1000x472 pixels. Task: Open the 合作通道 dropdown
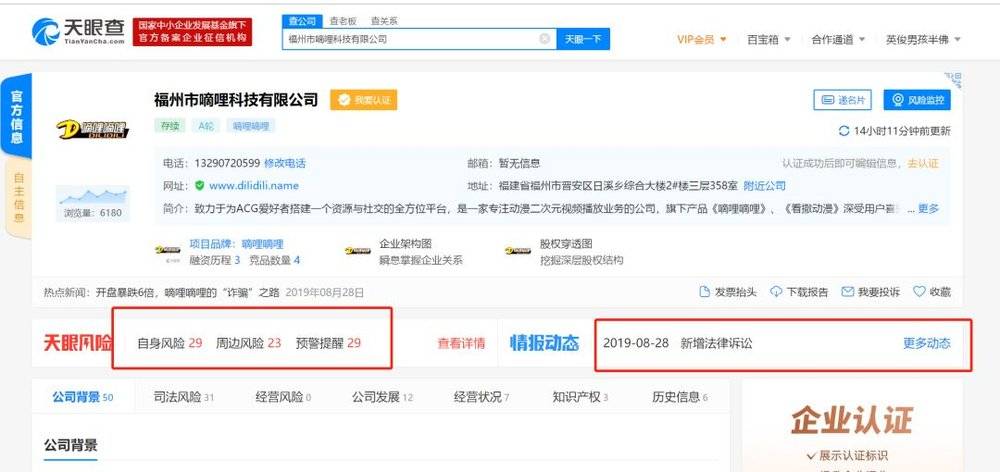(x=838, y=40)
